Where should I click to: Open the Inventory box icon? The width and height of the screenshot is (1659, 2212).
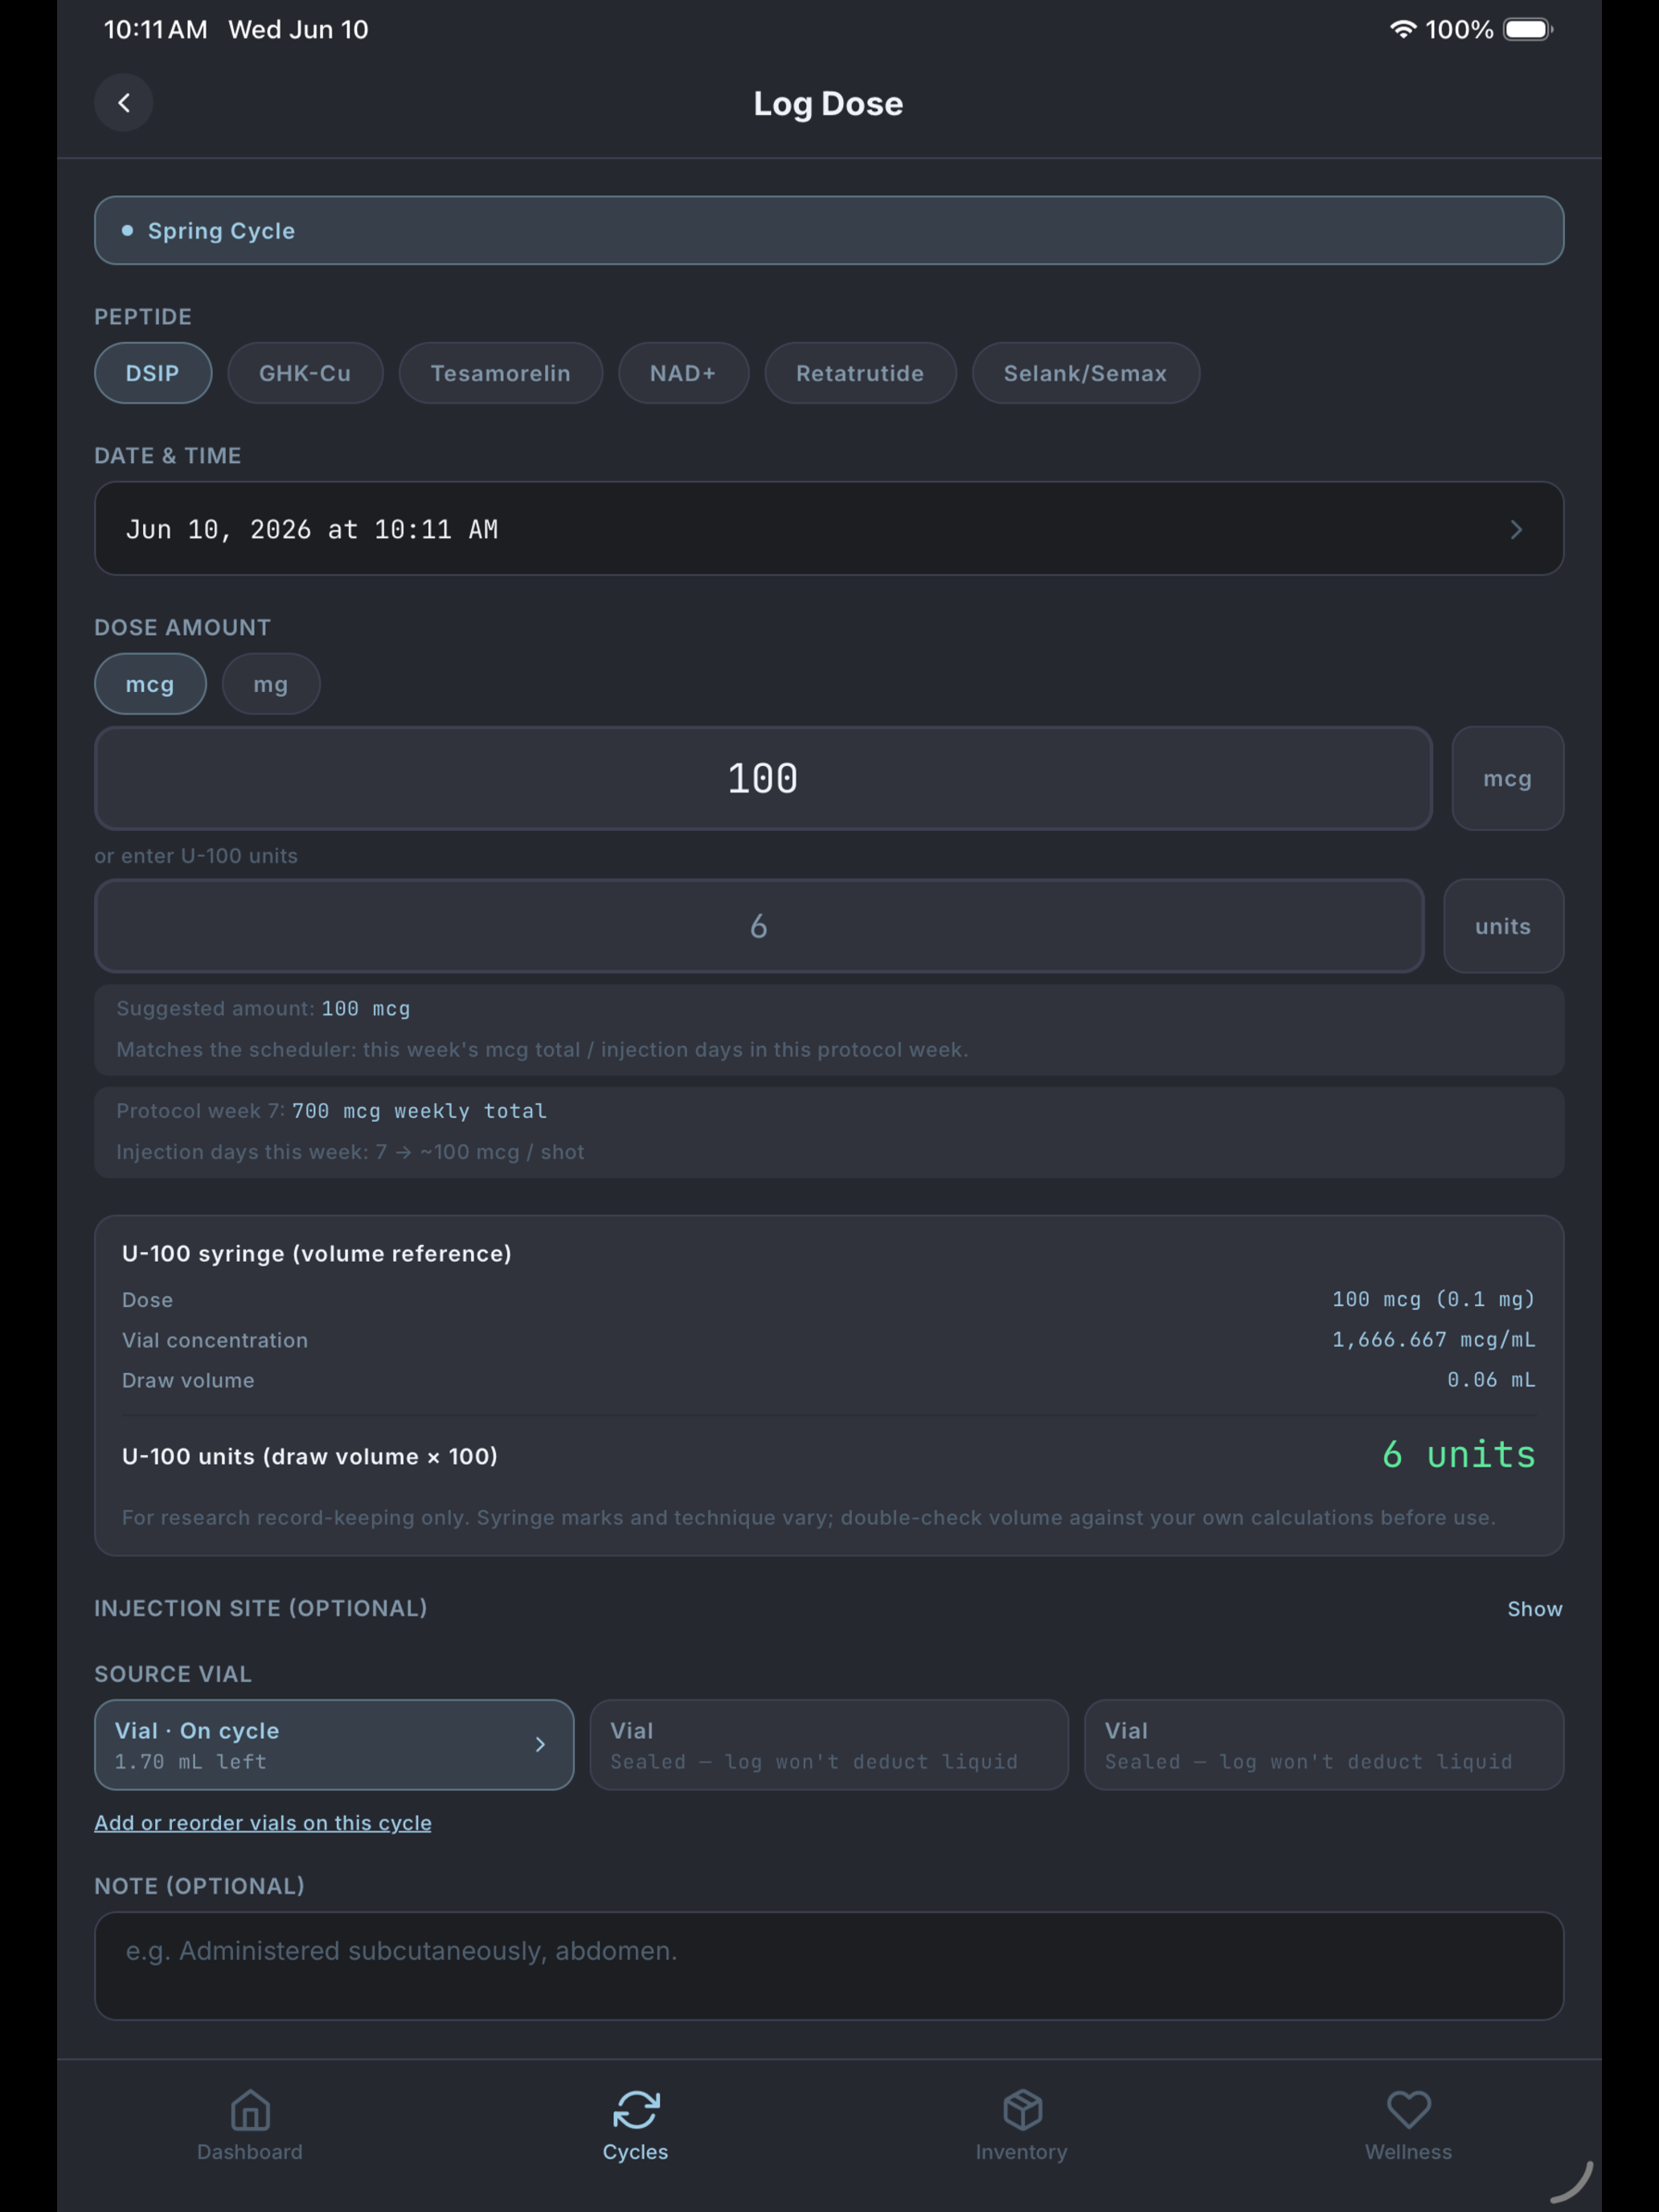(1022, 2110)
